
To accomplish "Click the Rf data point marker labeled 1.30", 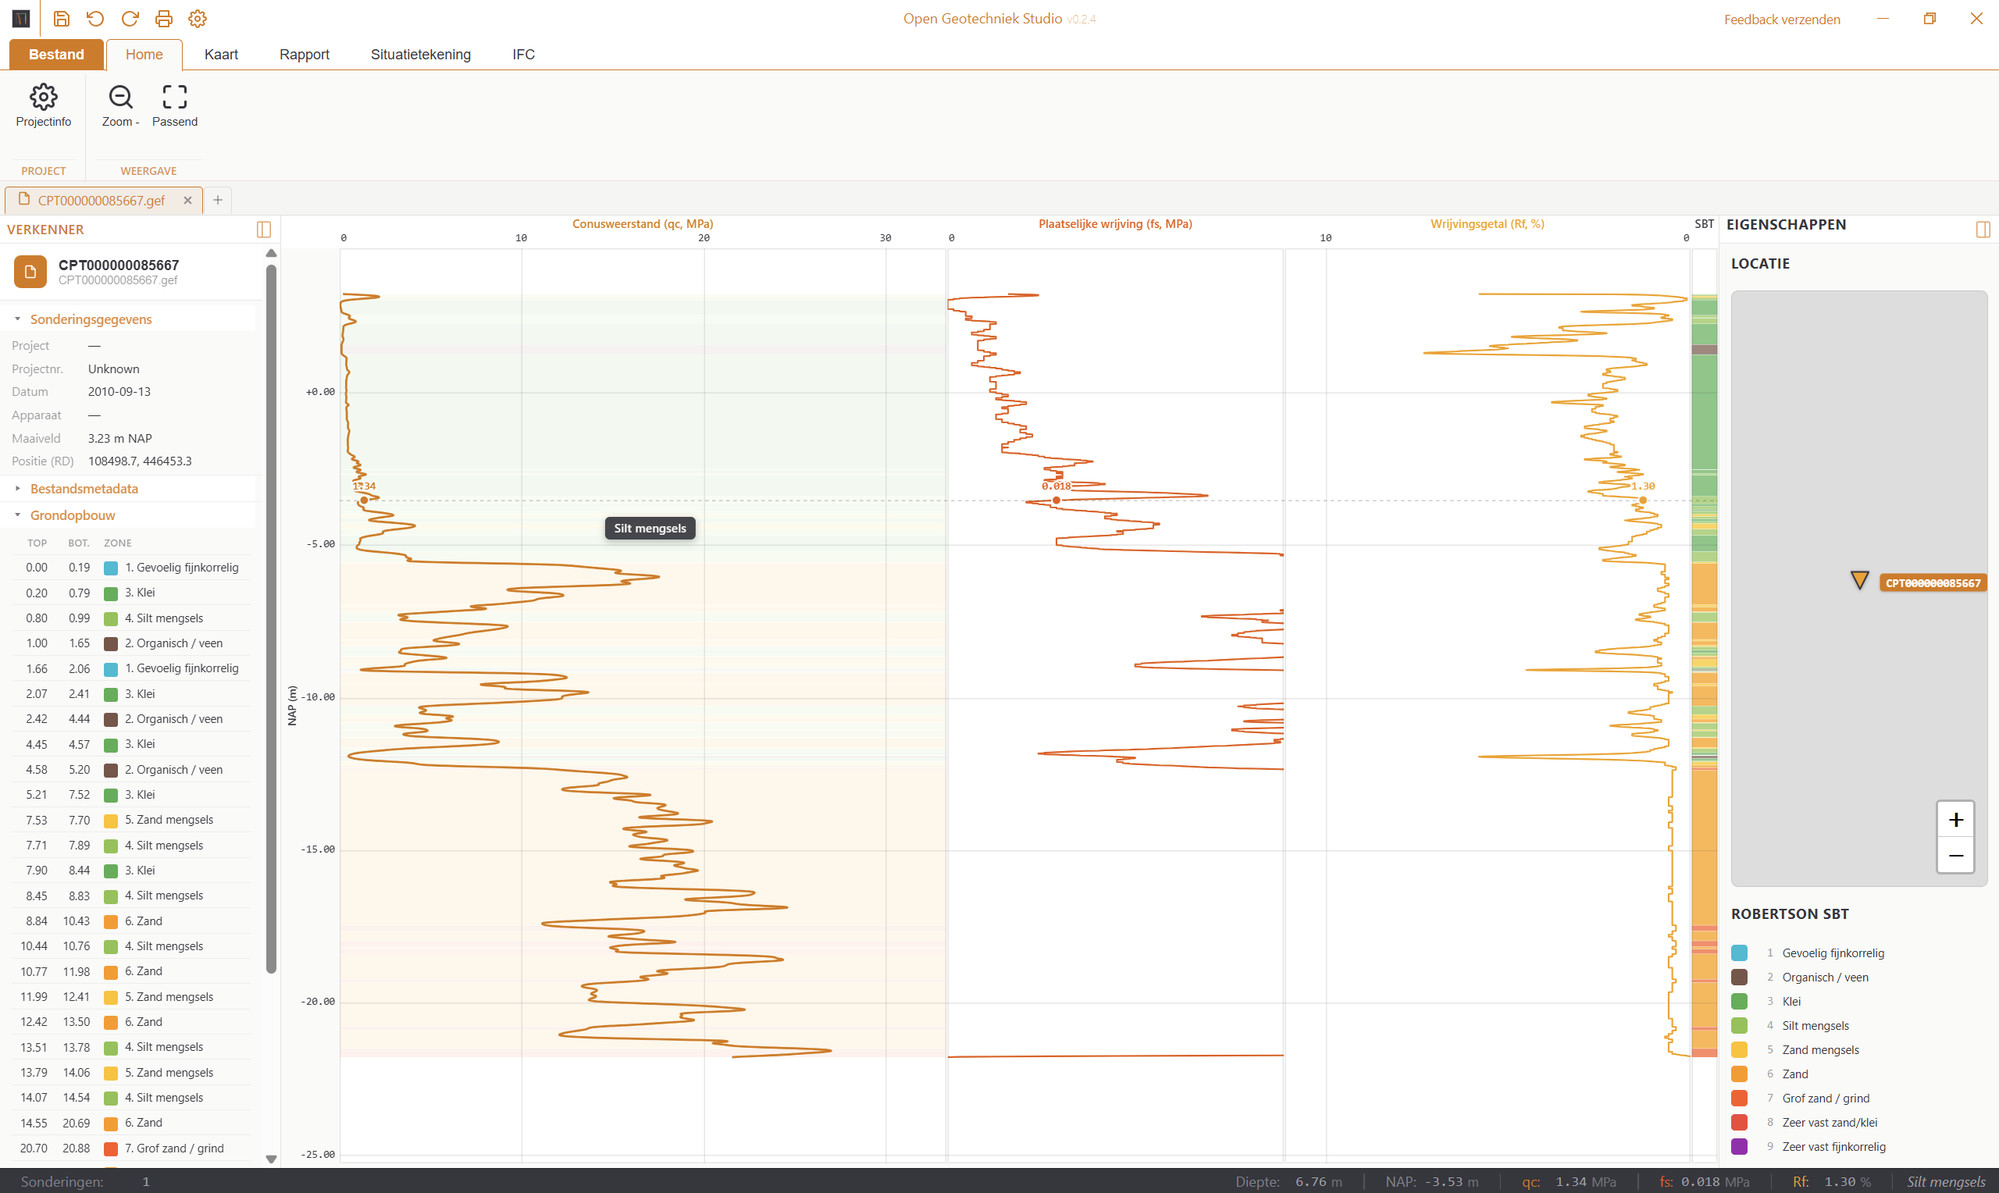I will pos(1642,500).
